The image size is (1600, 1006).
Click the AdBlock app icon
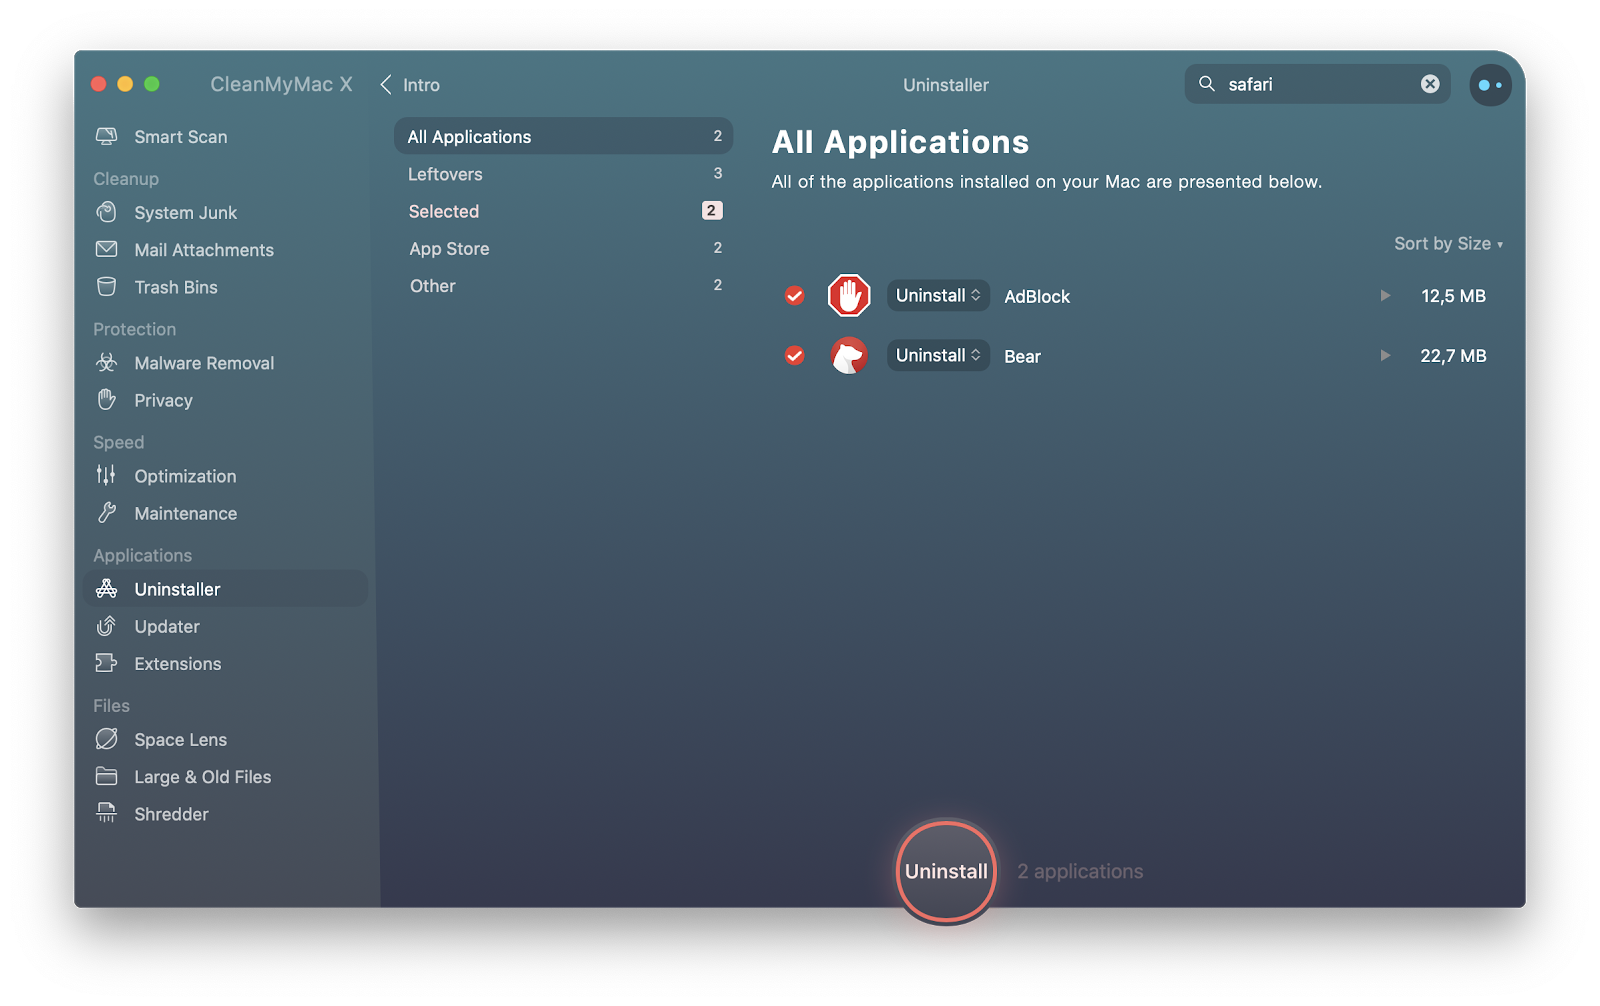pyautogui.click(x=849, y=295)
